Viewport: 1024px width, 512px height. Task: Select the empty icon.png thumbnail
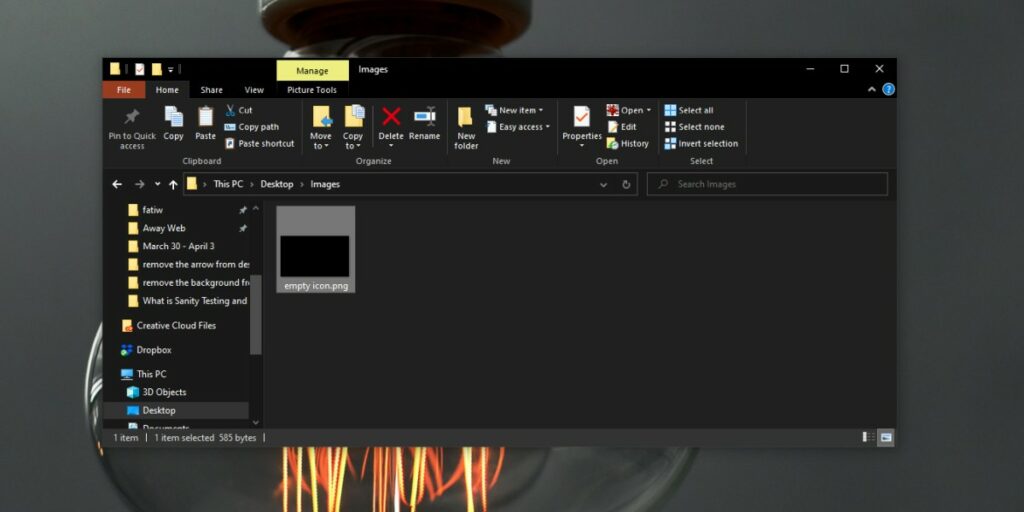point(315,249)
